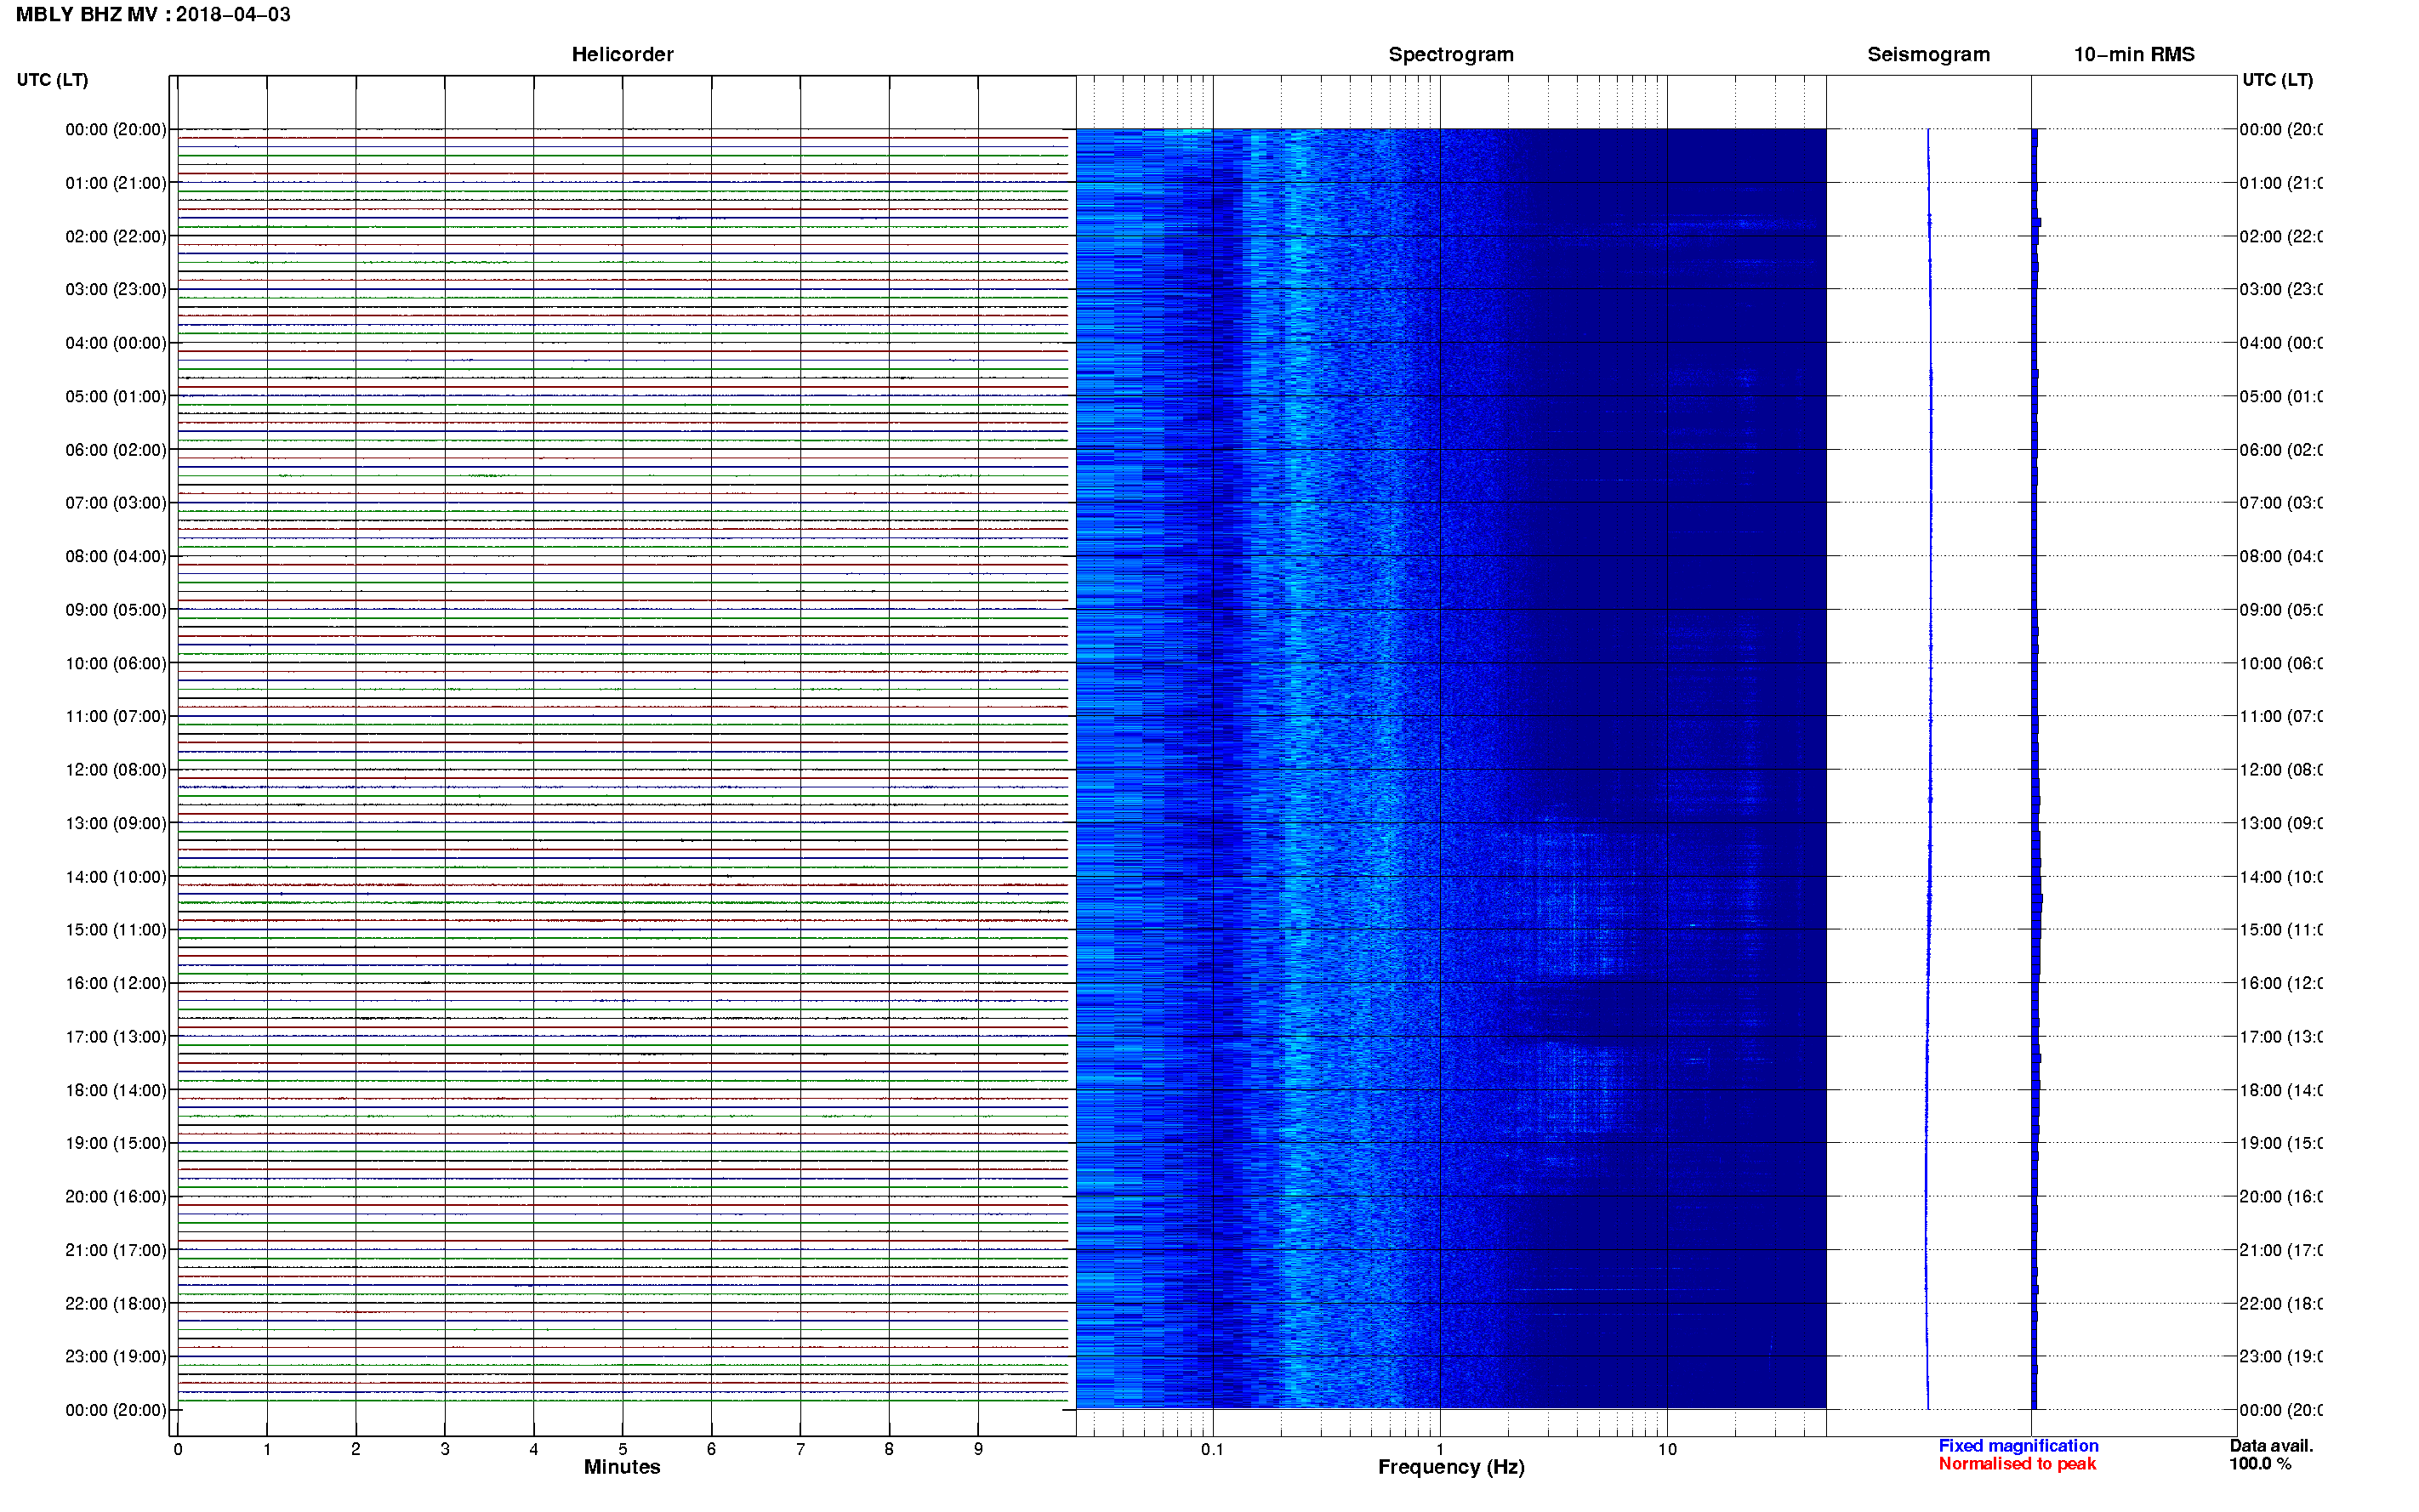Click minute tick label '9' on Helicorder axis
This screenshot has width=2419, height=1512.
[978, 1450]
